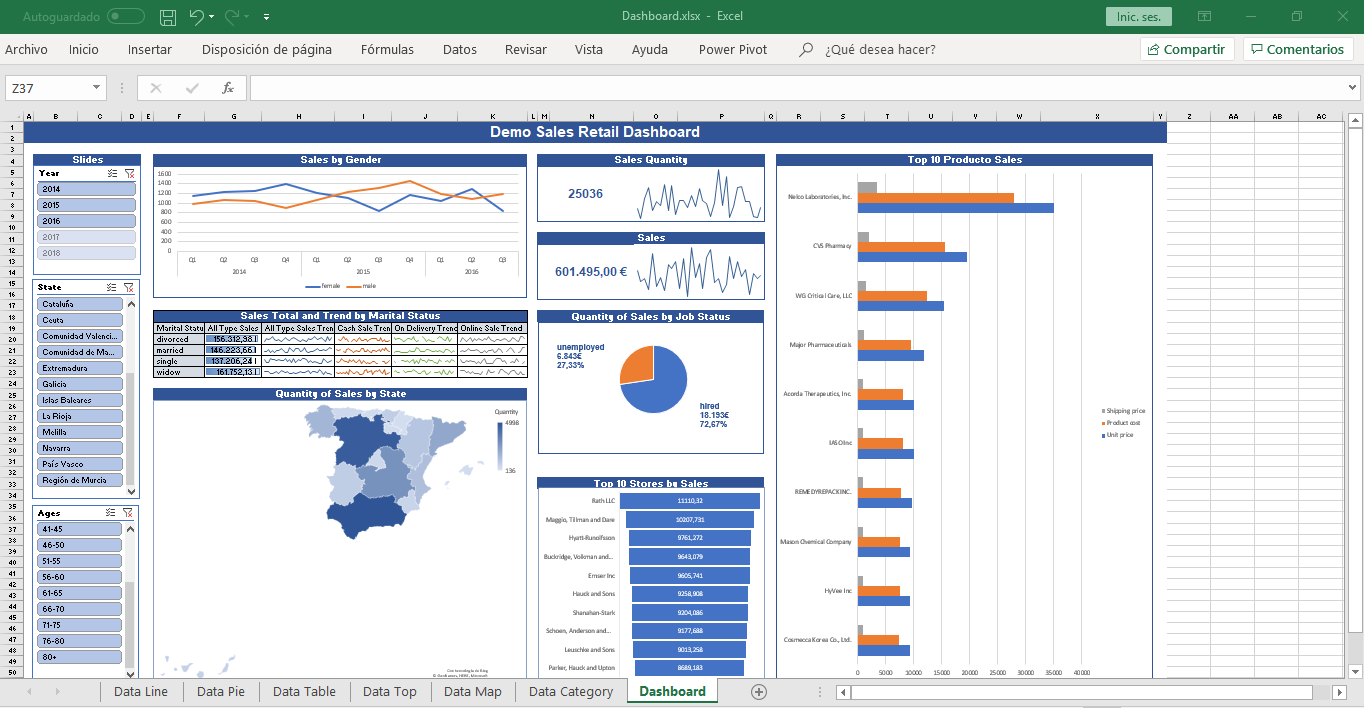
Task: Click the next sheet navigation arrow
Action: 57,691
